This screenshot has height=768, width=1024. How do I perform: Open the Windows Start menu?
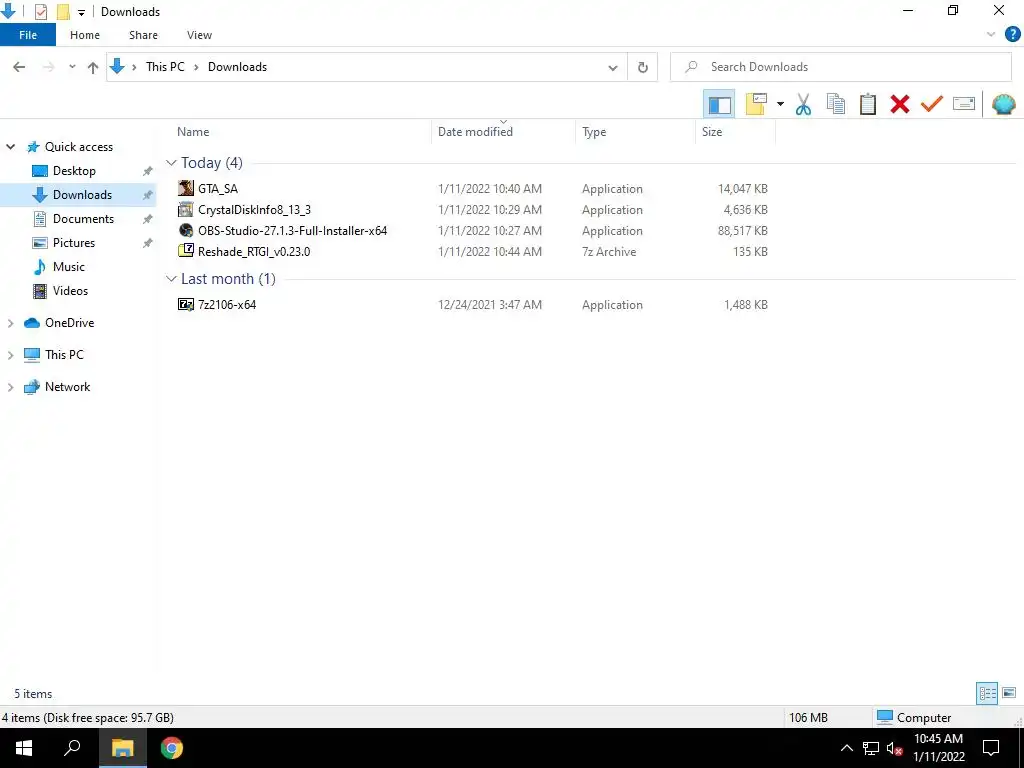tap(24, 748)
